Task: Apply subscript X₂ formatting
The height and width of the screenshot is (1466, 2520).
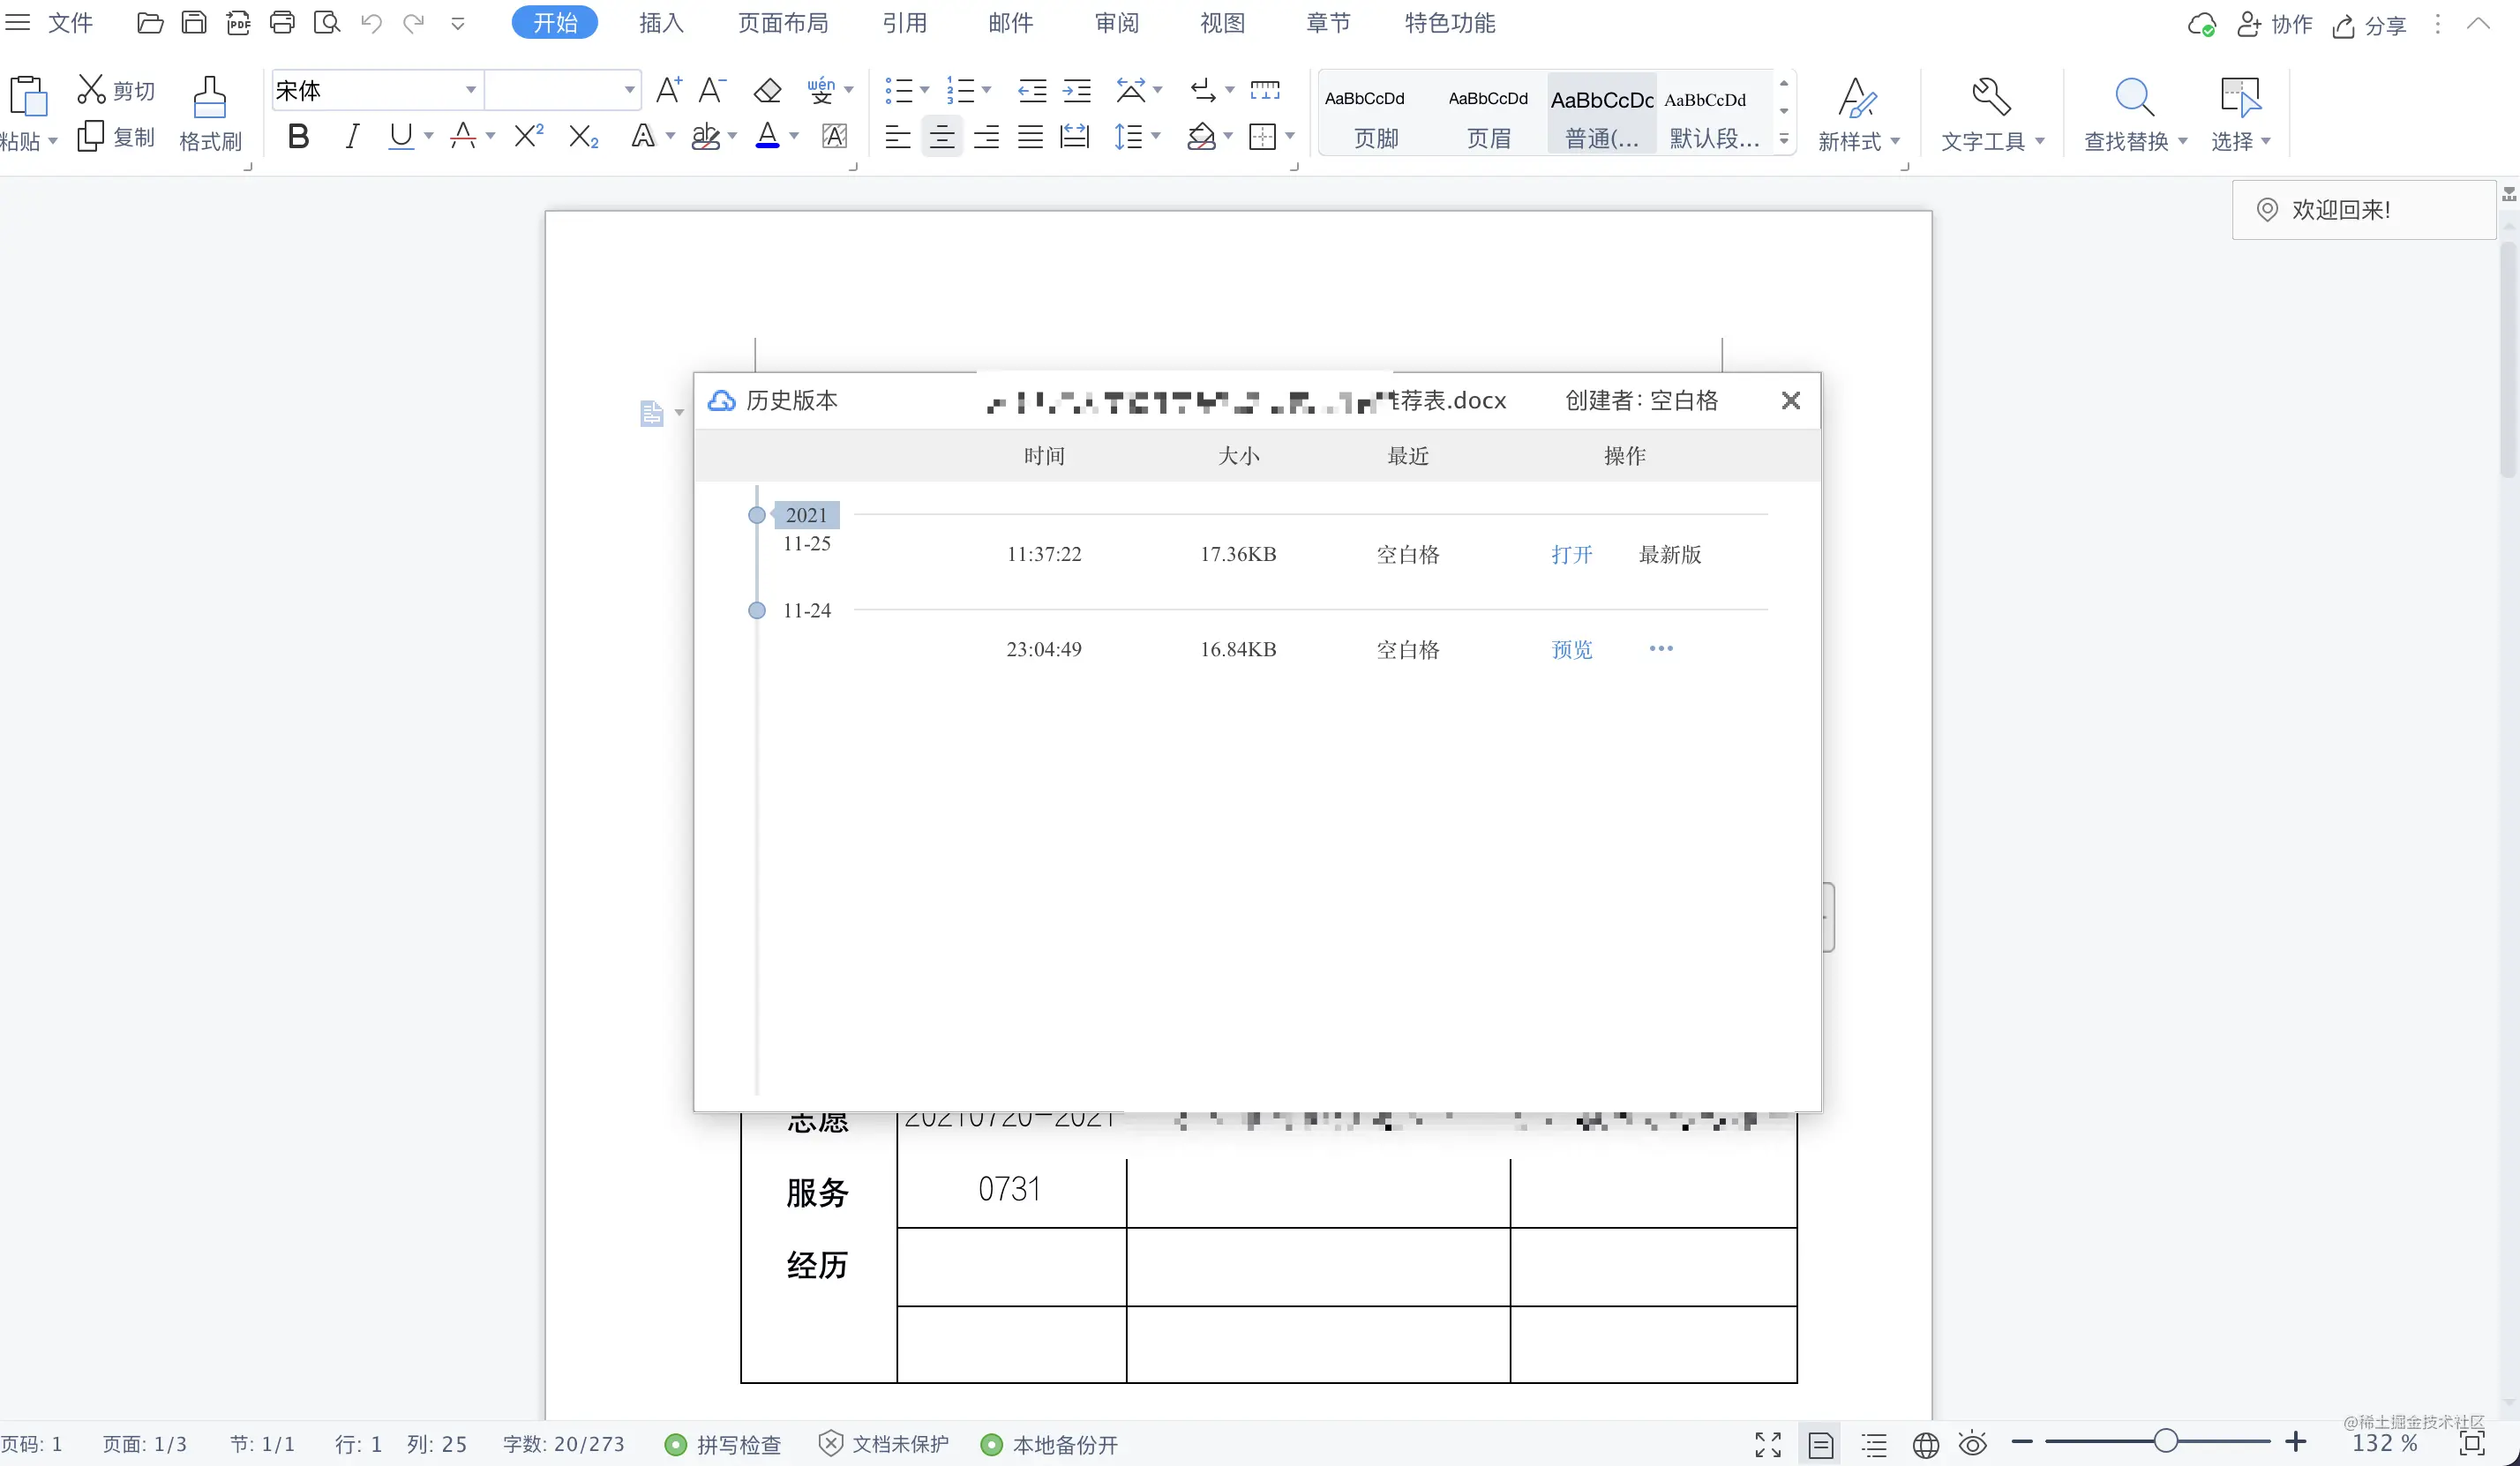Action: tap(583, 136)
